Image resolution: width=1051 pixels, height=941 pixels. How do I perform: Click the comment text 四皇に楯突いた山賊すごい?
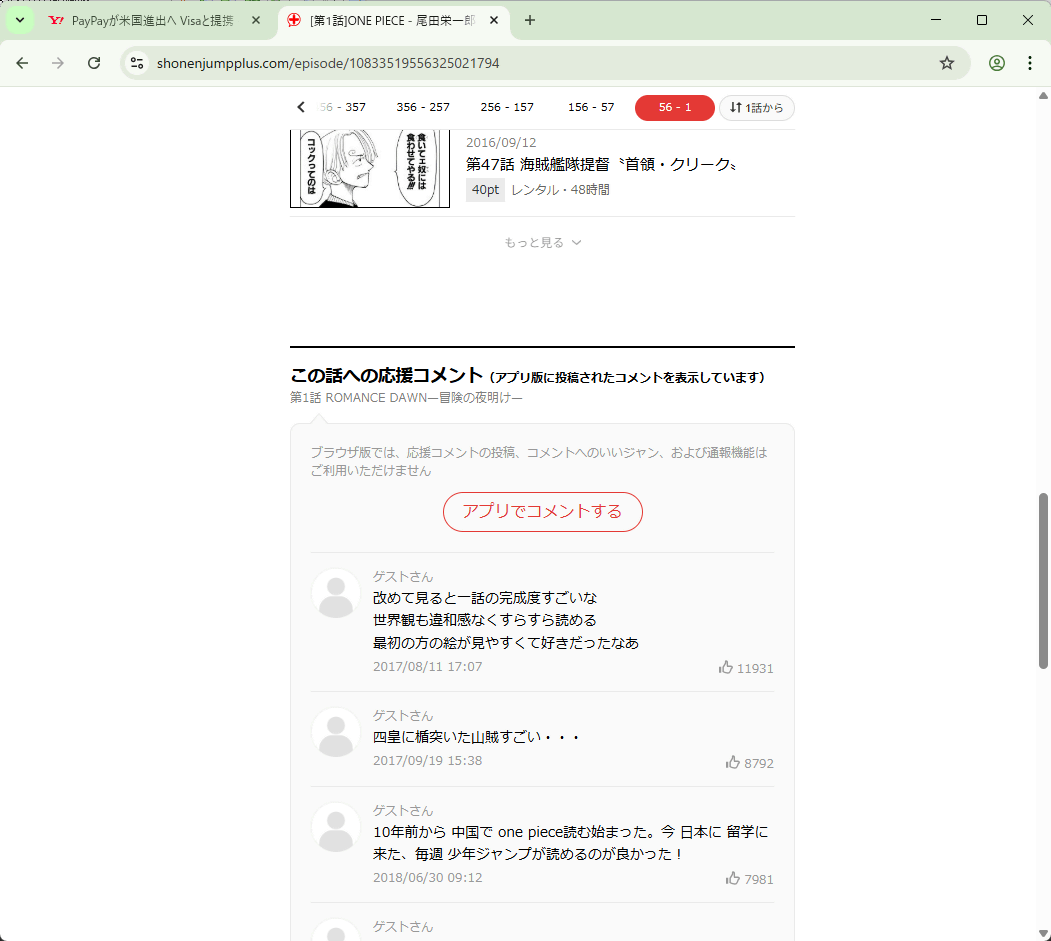coord(476,737)
